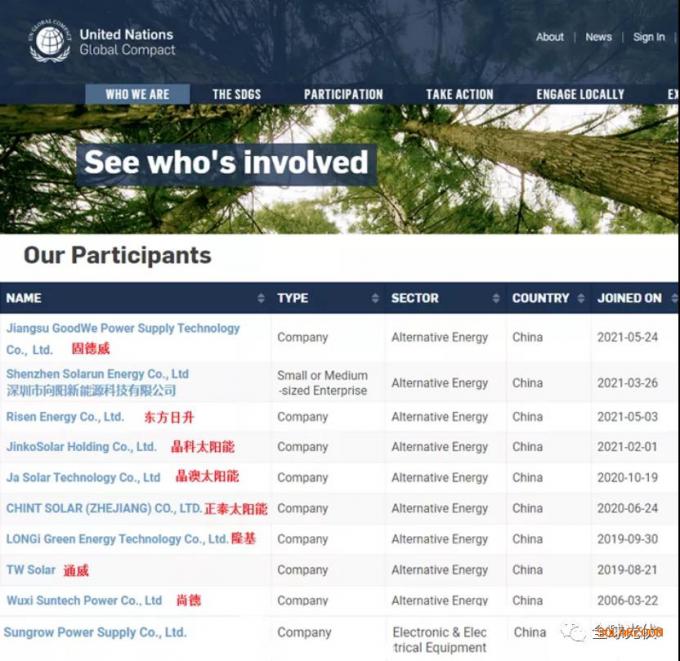Select the 2019-09-30 joined date cell
The width and height of the screenshot is (680, 661).
click(x=628, y=539)
